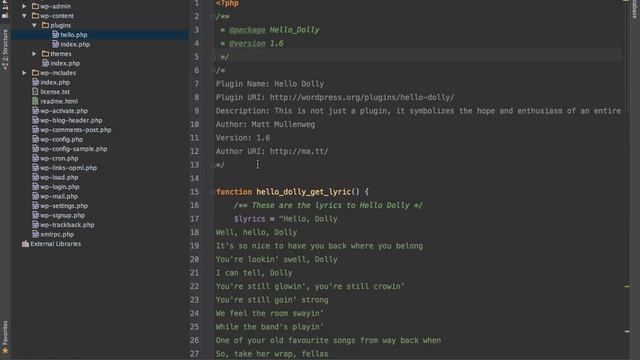Image resolution: width=640 pixels, height=360 pixels.
Task: Click the wp-config.php file icon
Action: pos(36,139)
